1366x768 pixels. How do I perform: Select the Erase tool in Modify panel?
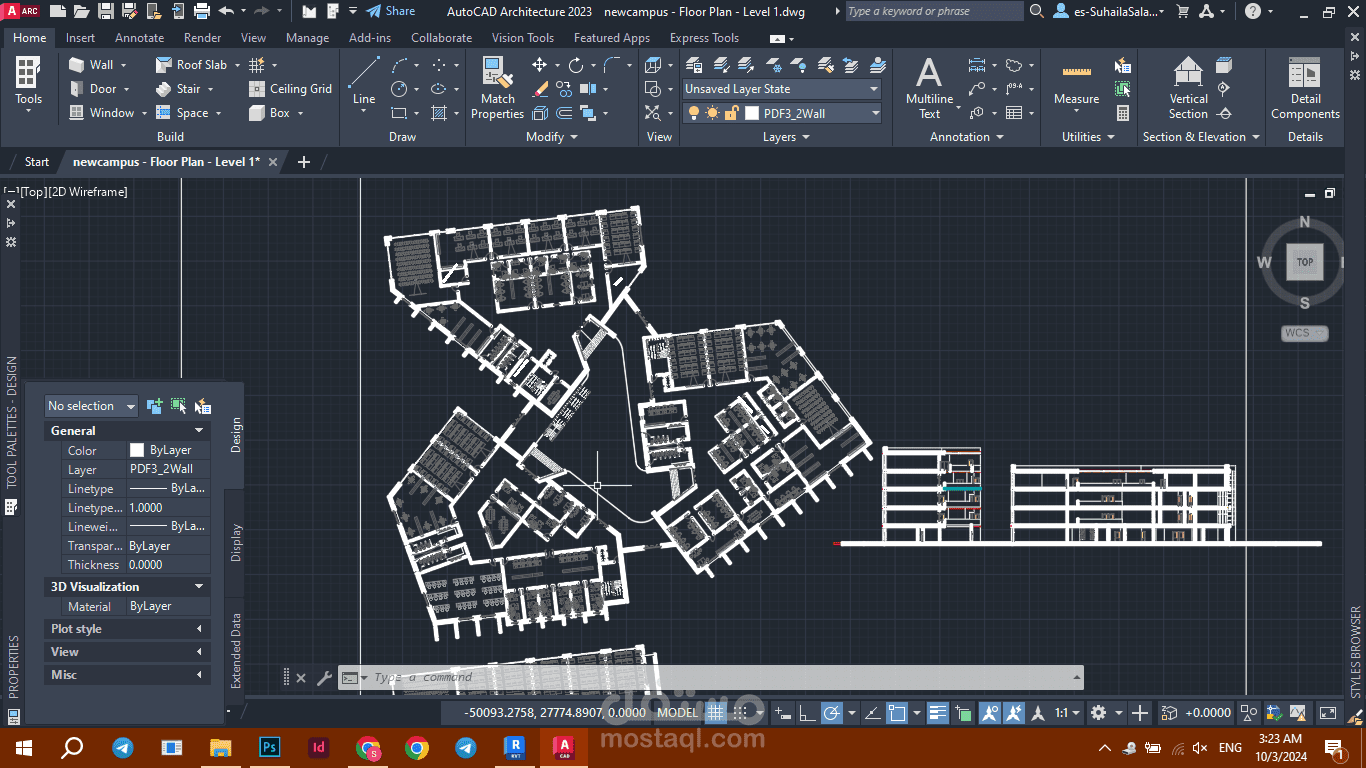coord(540,89)
